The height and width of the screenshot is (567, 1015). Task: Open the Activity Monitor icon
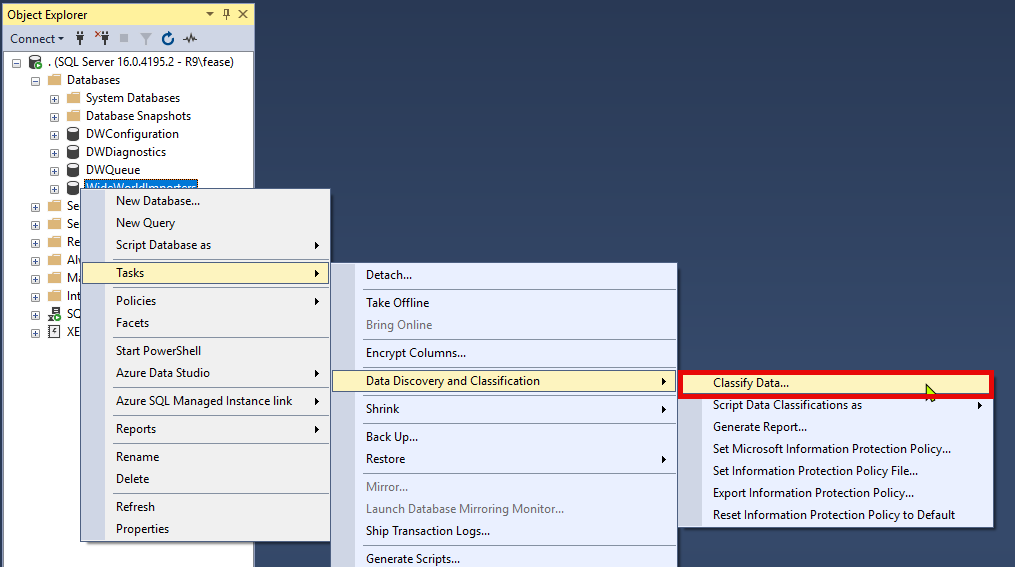click(190, 39)
